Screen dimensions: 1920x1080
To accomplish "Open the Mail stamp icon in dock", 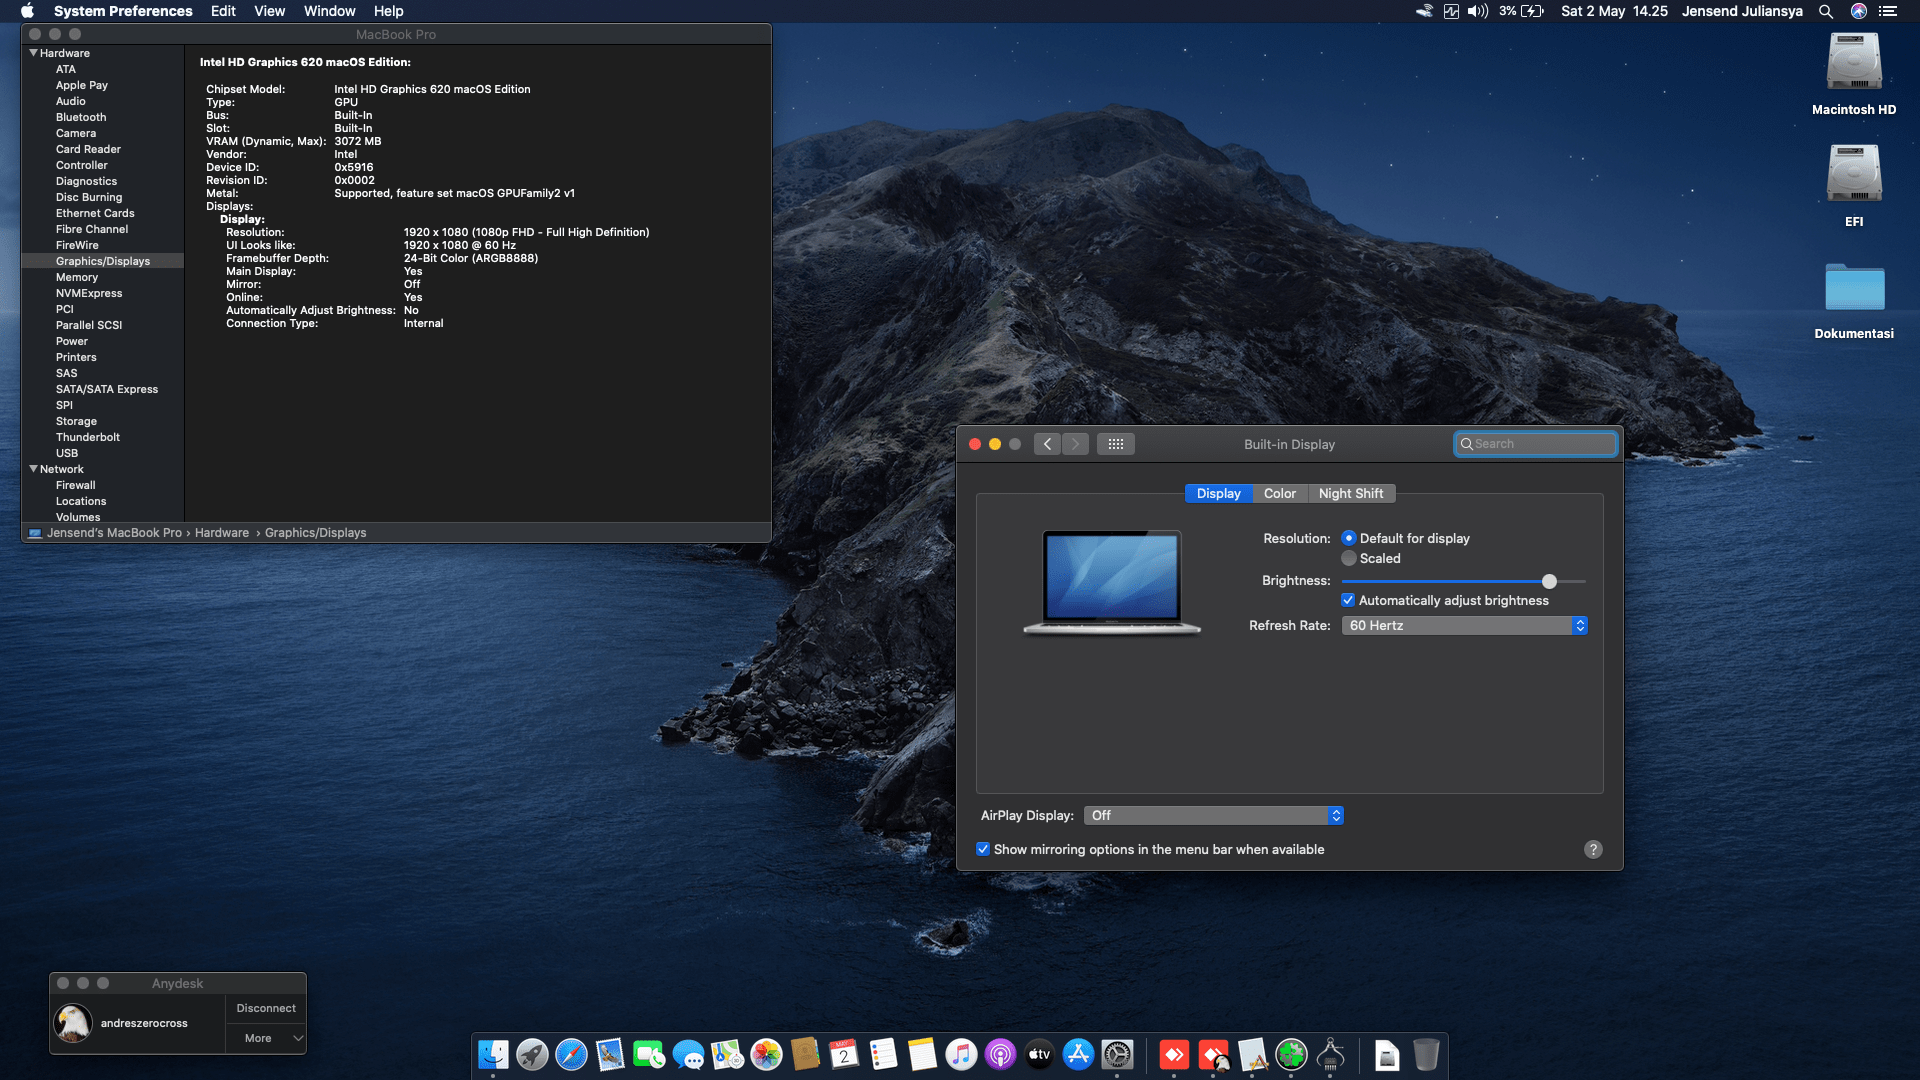I will pyautogui.click(x=610, y=1054).
